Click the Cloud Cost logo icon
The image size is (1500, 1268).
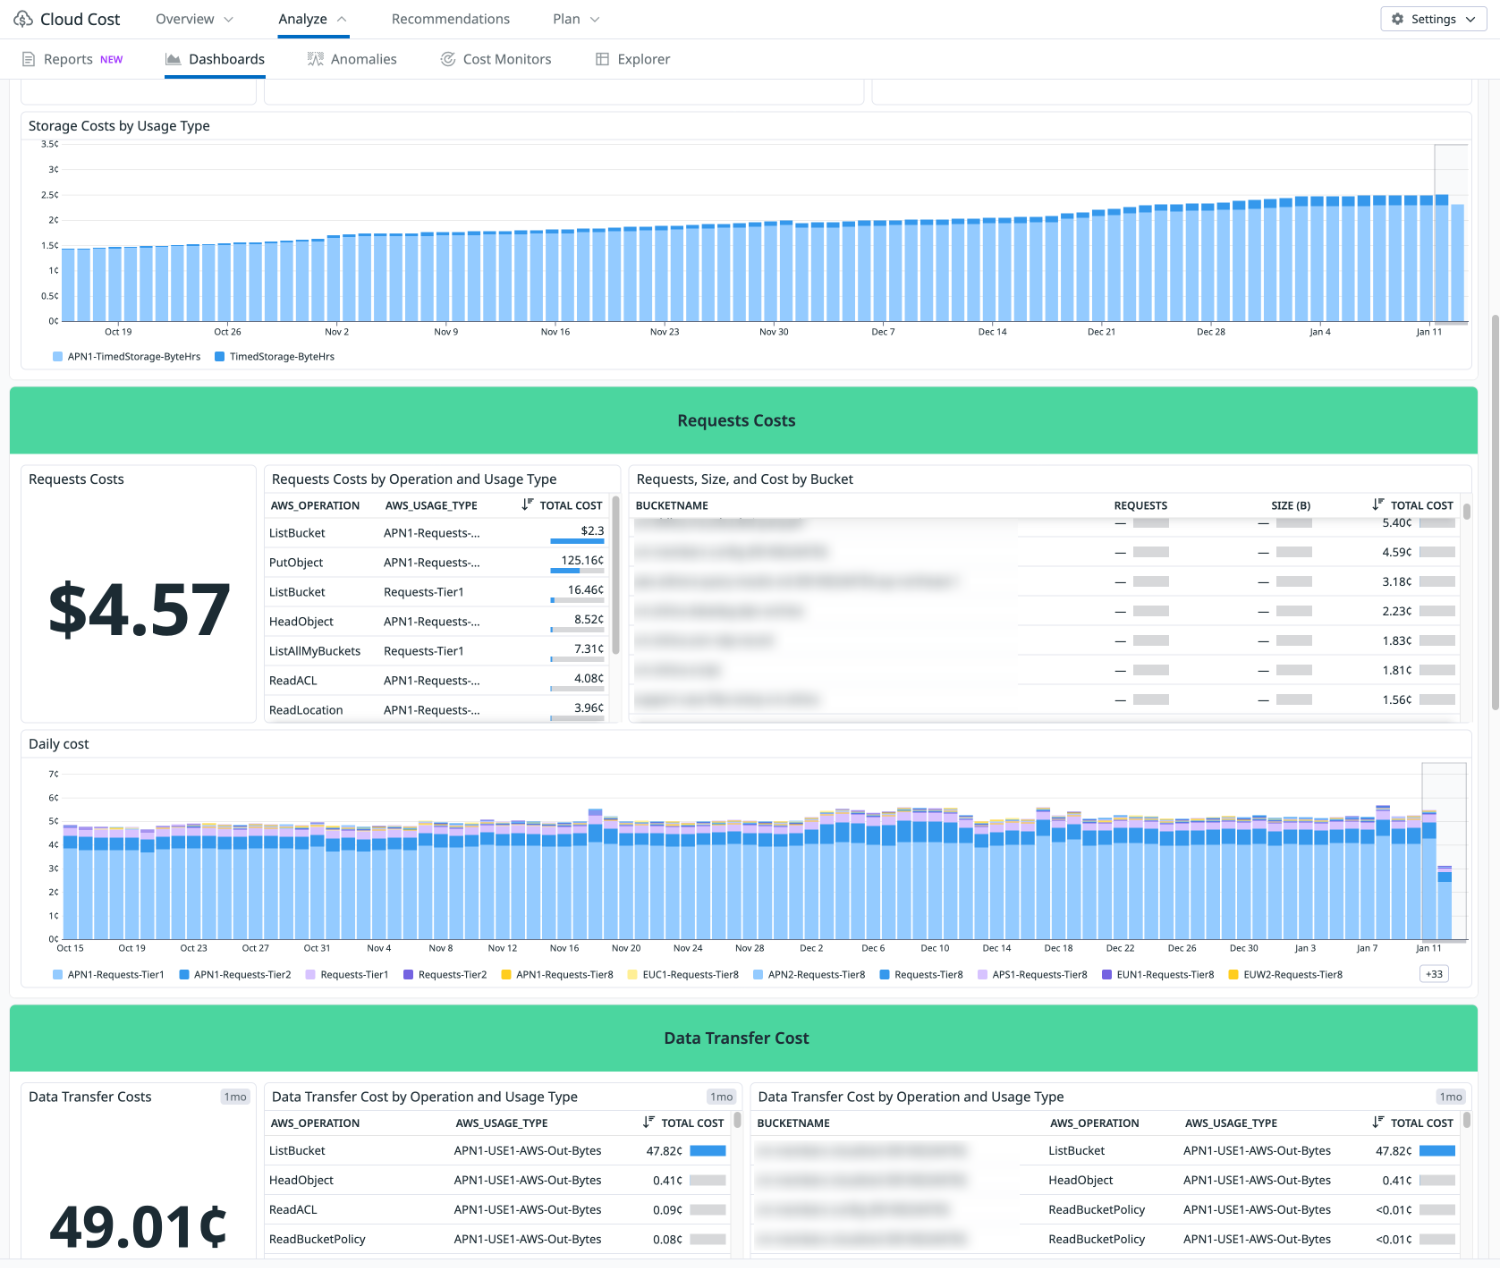(23, 19)
